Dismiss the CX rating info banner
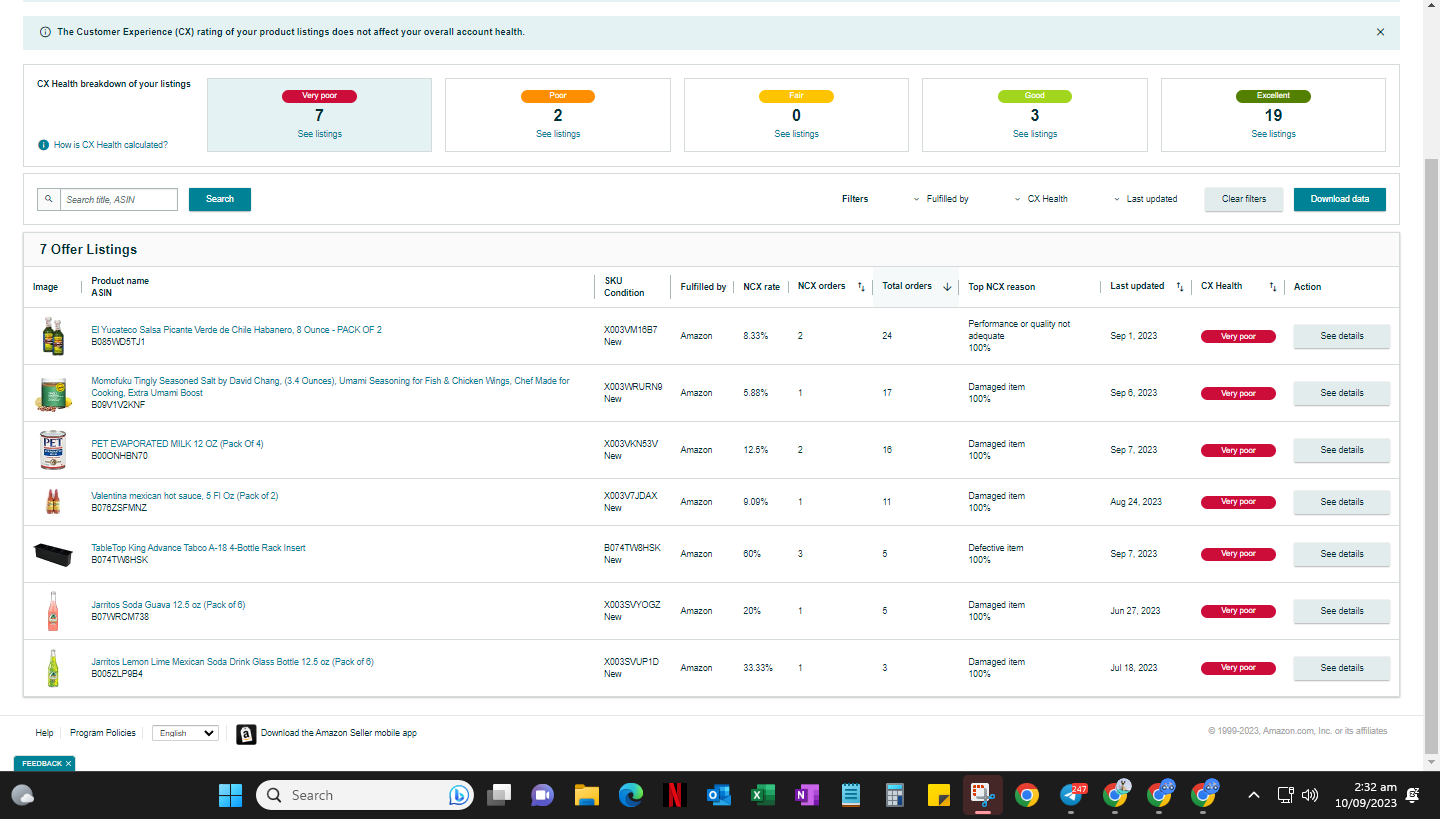Screen dimensions: 1440x819 click(1380, 32)
